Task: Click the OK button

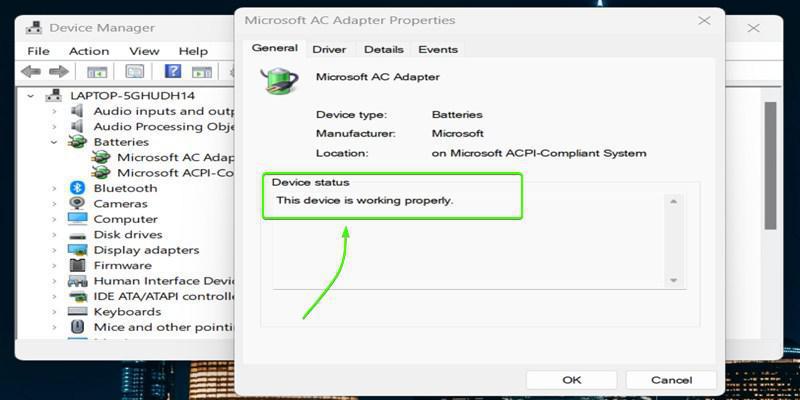Action: pos(571,380)
